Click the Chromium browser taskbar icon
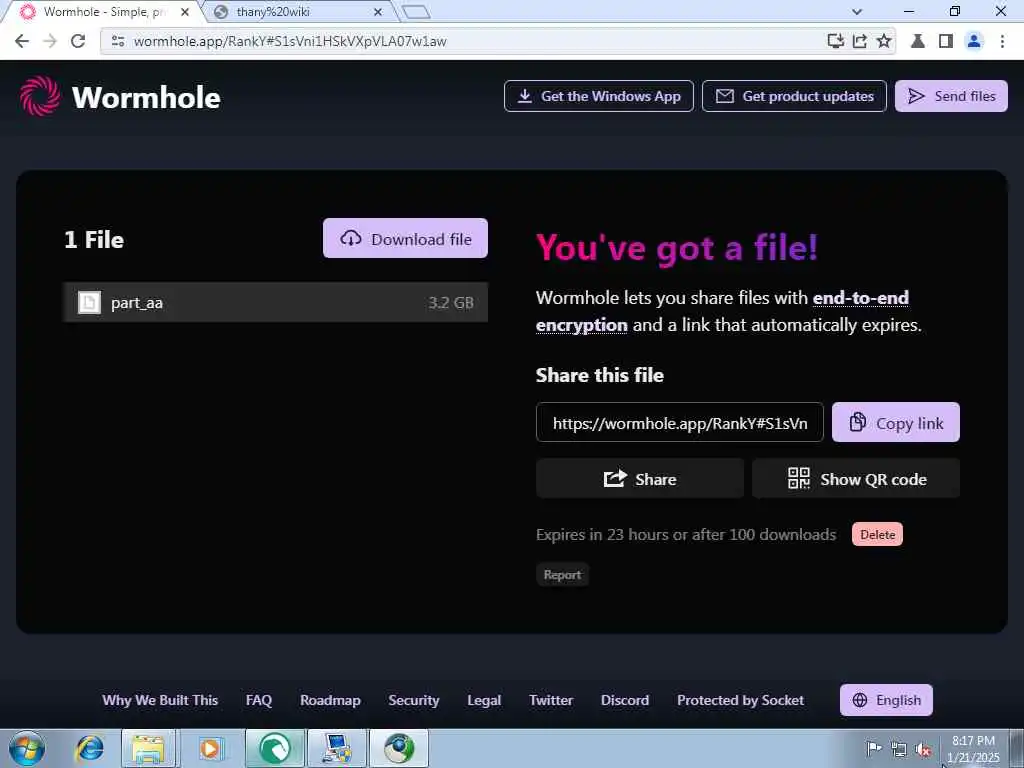Viewport: 1024px width, 768px height. pos(399,748)
